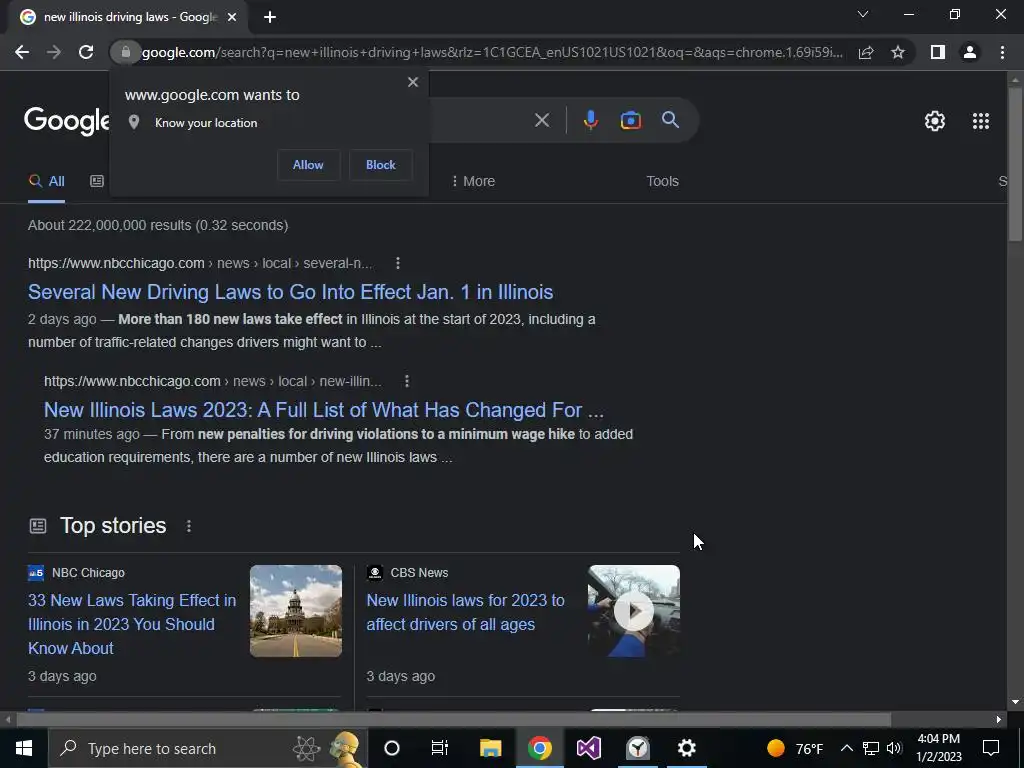Open the News tab icon
Image resolution: width=1024 pixels, height=768 pixels.
coord(97,182)
